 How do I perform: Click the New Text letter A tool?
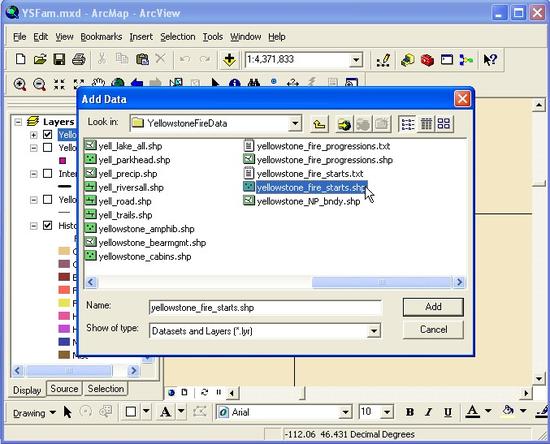click(x=165, y=412)
